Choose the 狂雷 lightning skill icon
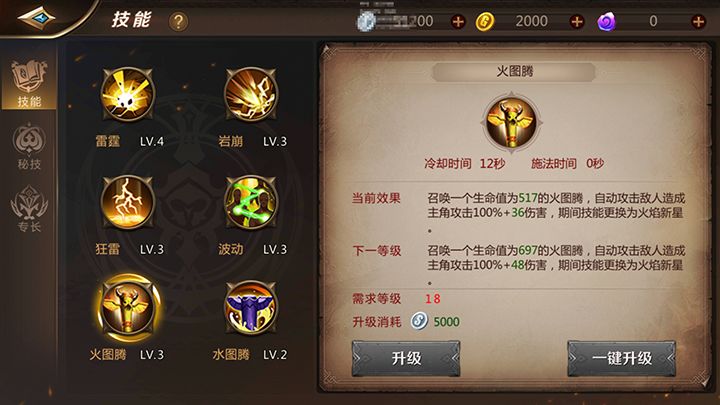Screen dimensions: 720x405 click(127, 202)
